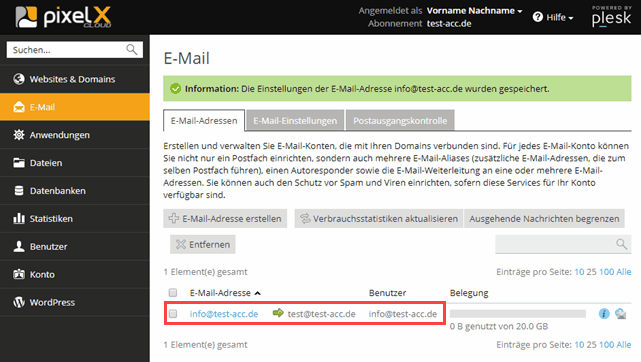
Task: Click the Plesk logo
Action: pos(612,16)
